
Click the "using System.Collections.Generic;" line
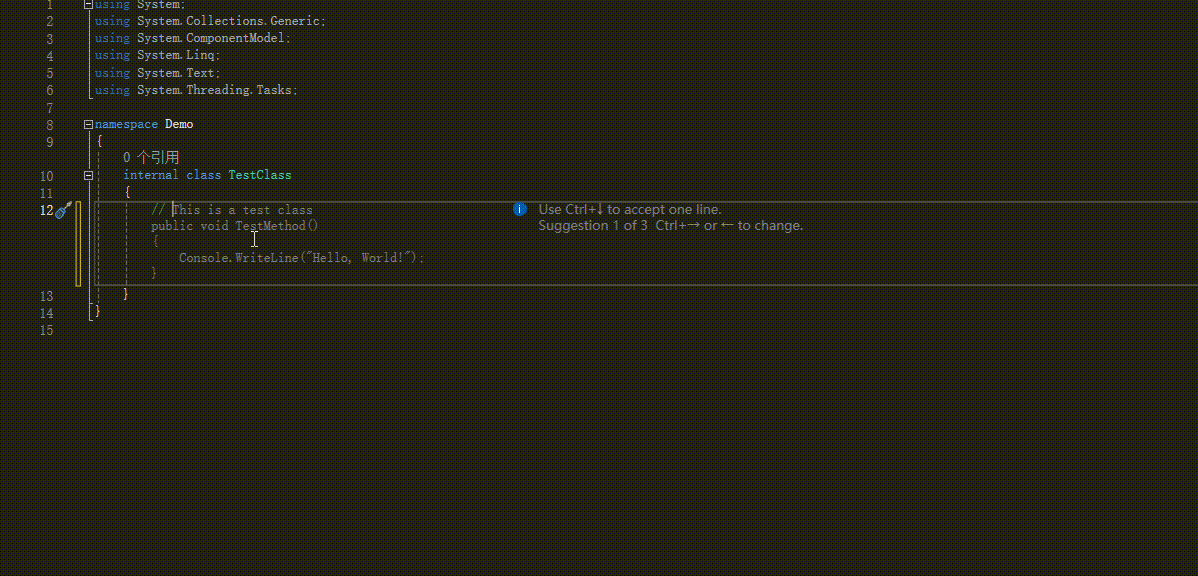(210, 21)
